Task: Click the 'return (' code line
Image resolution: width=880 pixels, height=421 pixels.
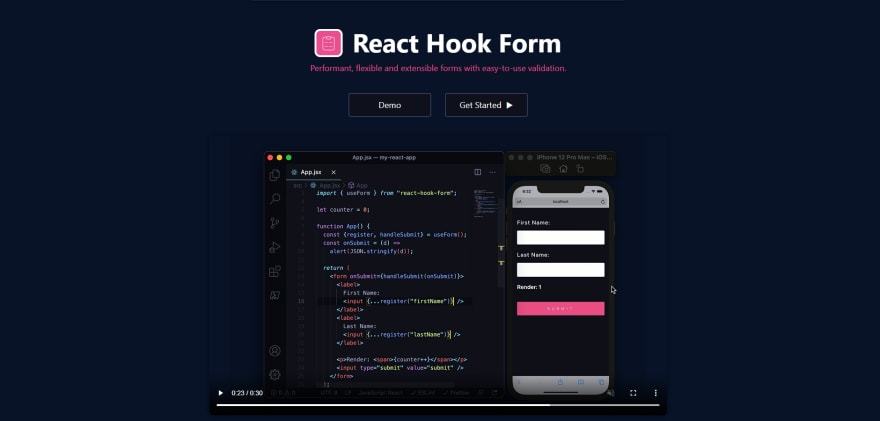Action: (337, 268)
